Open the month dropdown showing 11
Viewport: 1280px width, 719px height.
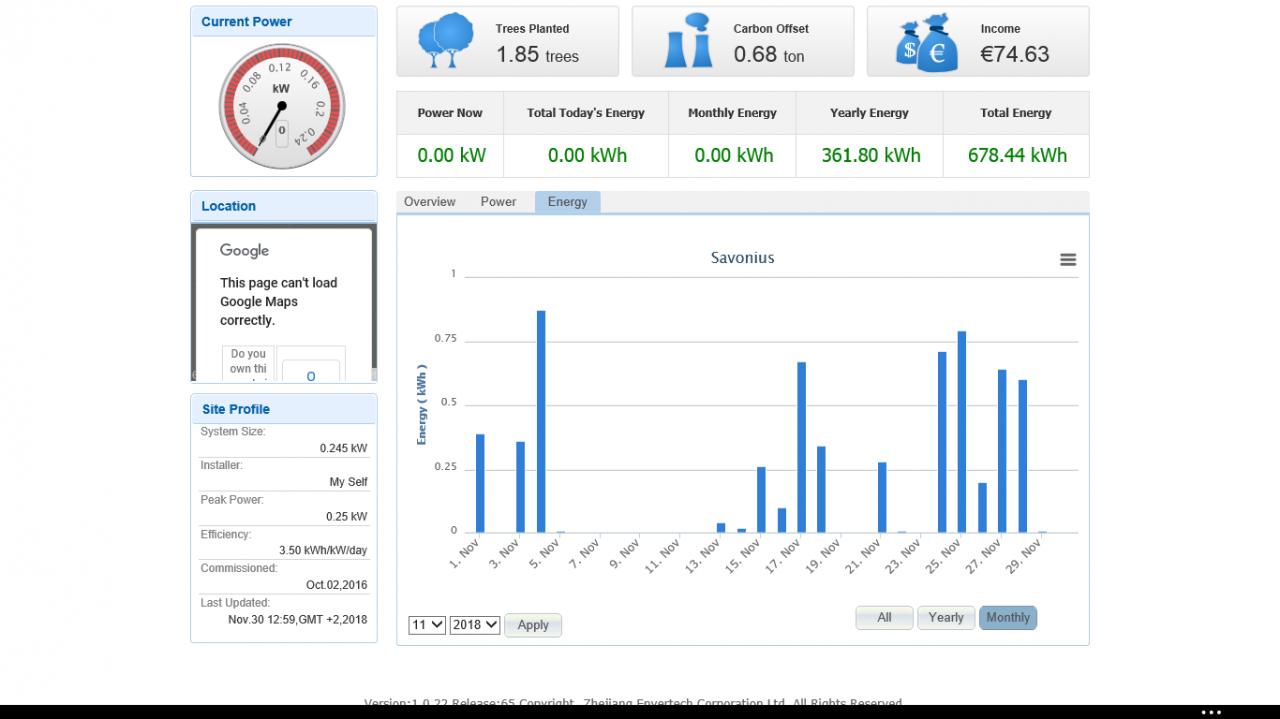pyautogui.click(x=427, y=625)
